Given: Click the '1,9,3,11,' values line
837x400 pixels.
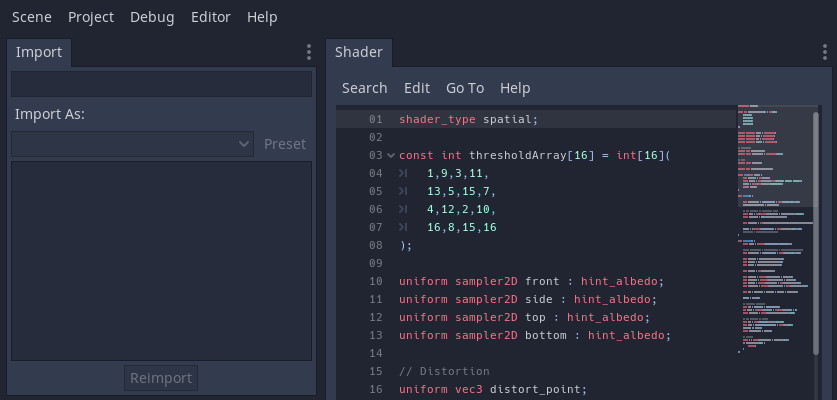Looking at the screenshot, I should [x=458, y=174].
